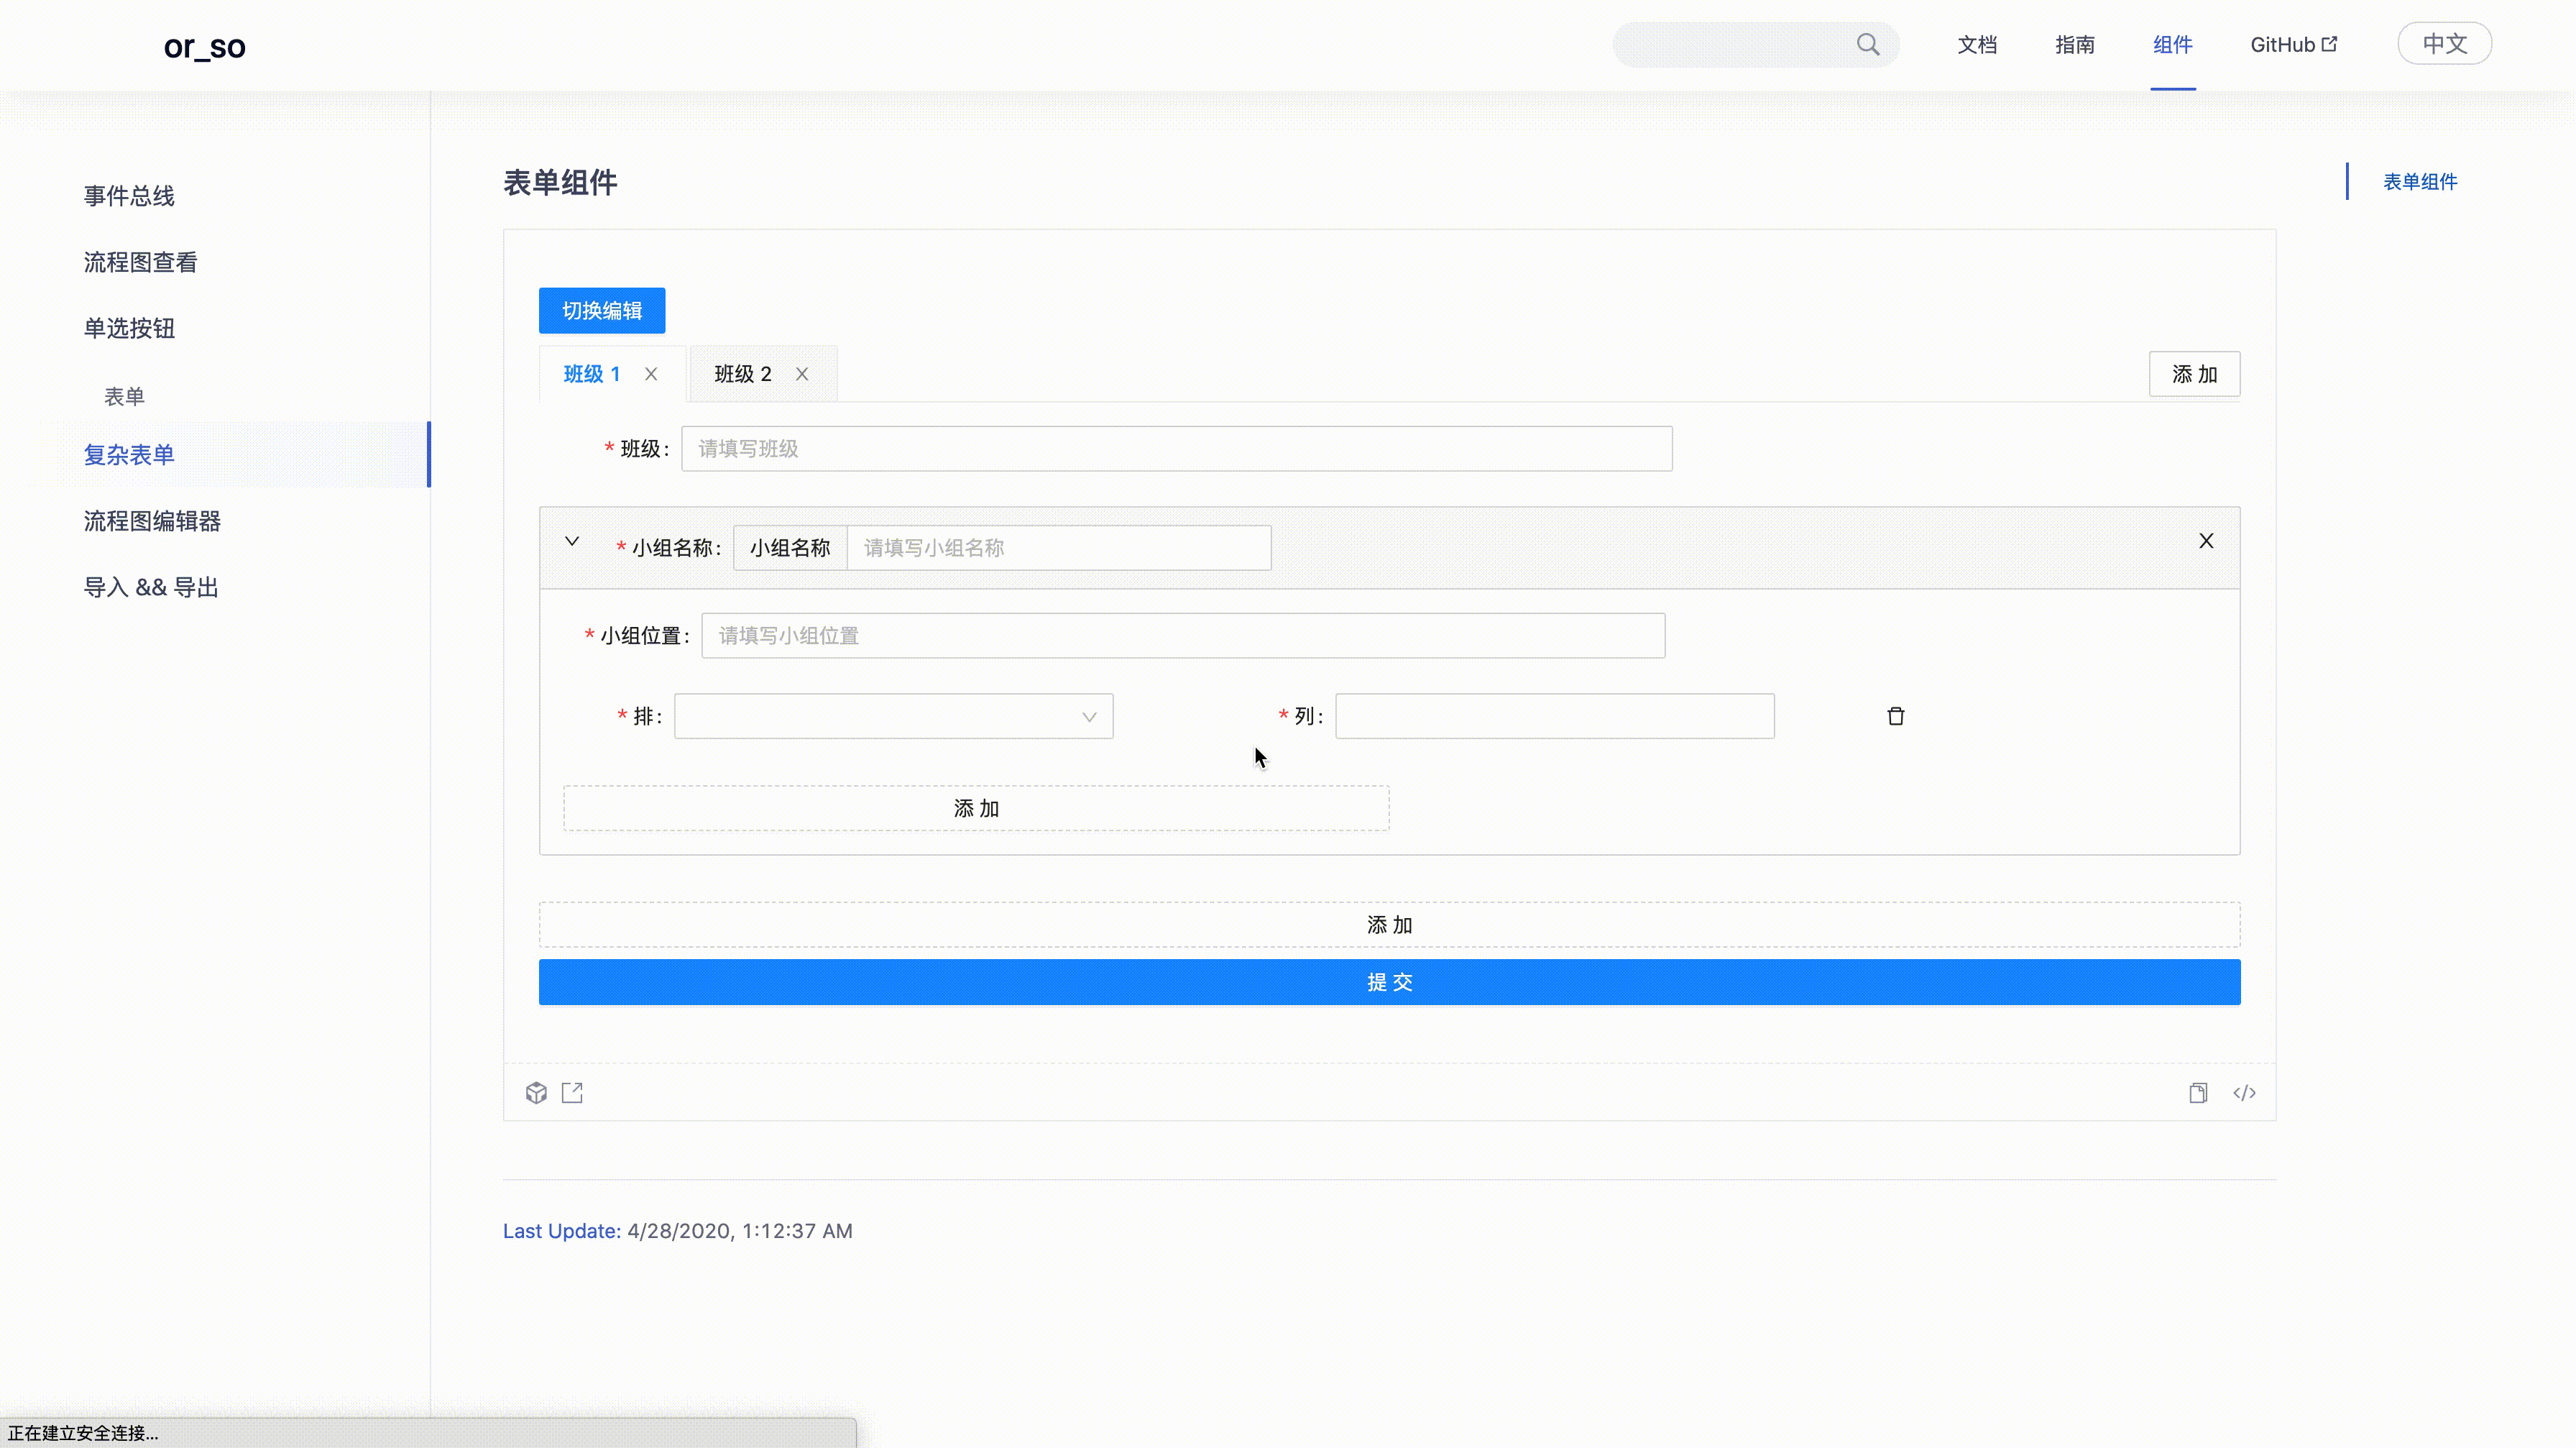Open demo in new window icon
The width and height of the screenshot is (2576, 1448).
pos(572,1093)
